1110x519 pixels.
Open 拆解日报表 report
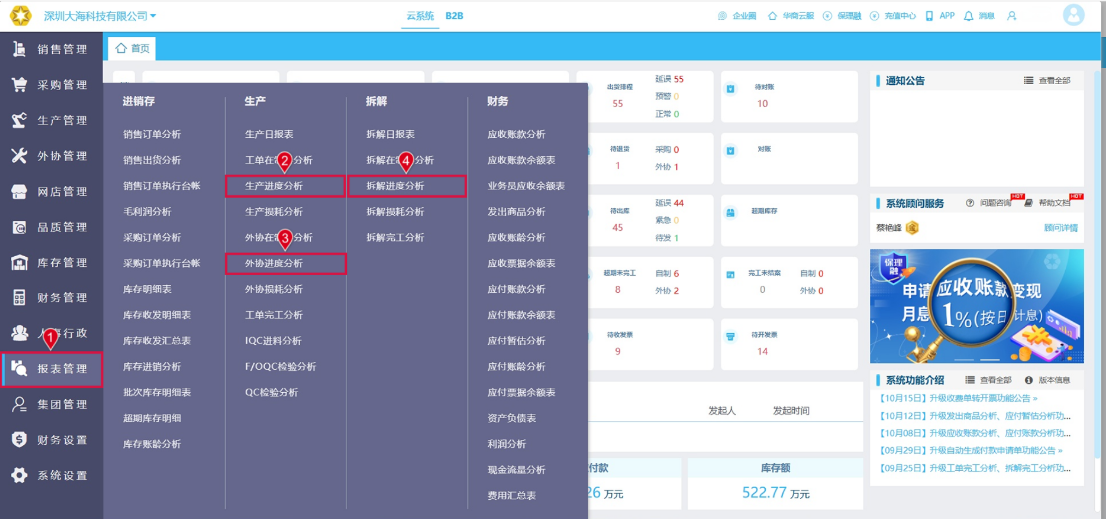pyautogui.click(x=391, y=134)
